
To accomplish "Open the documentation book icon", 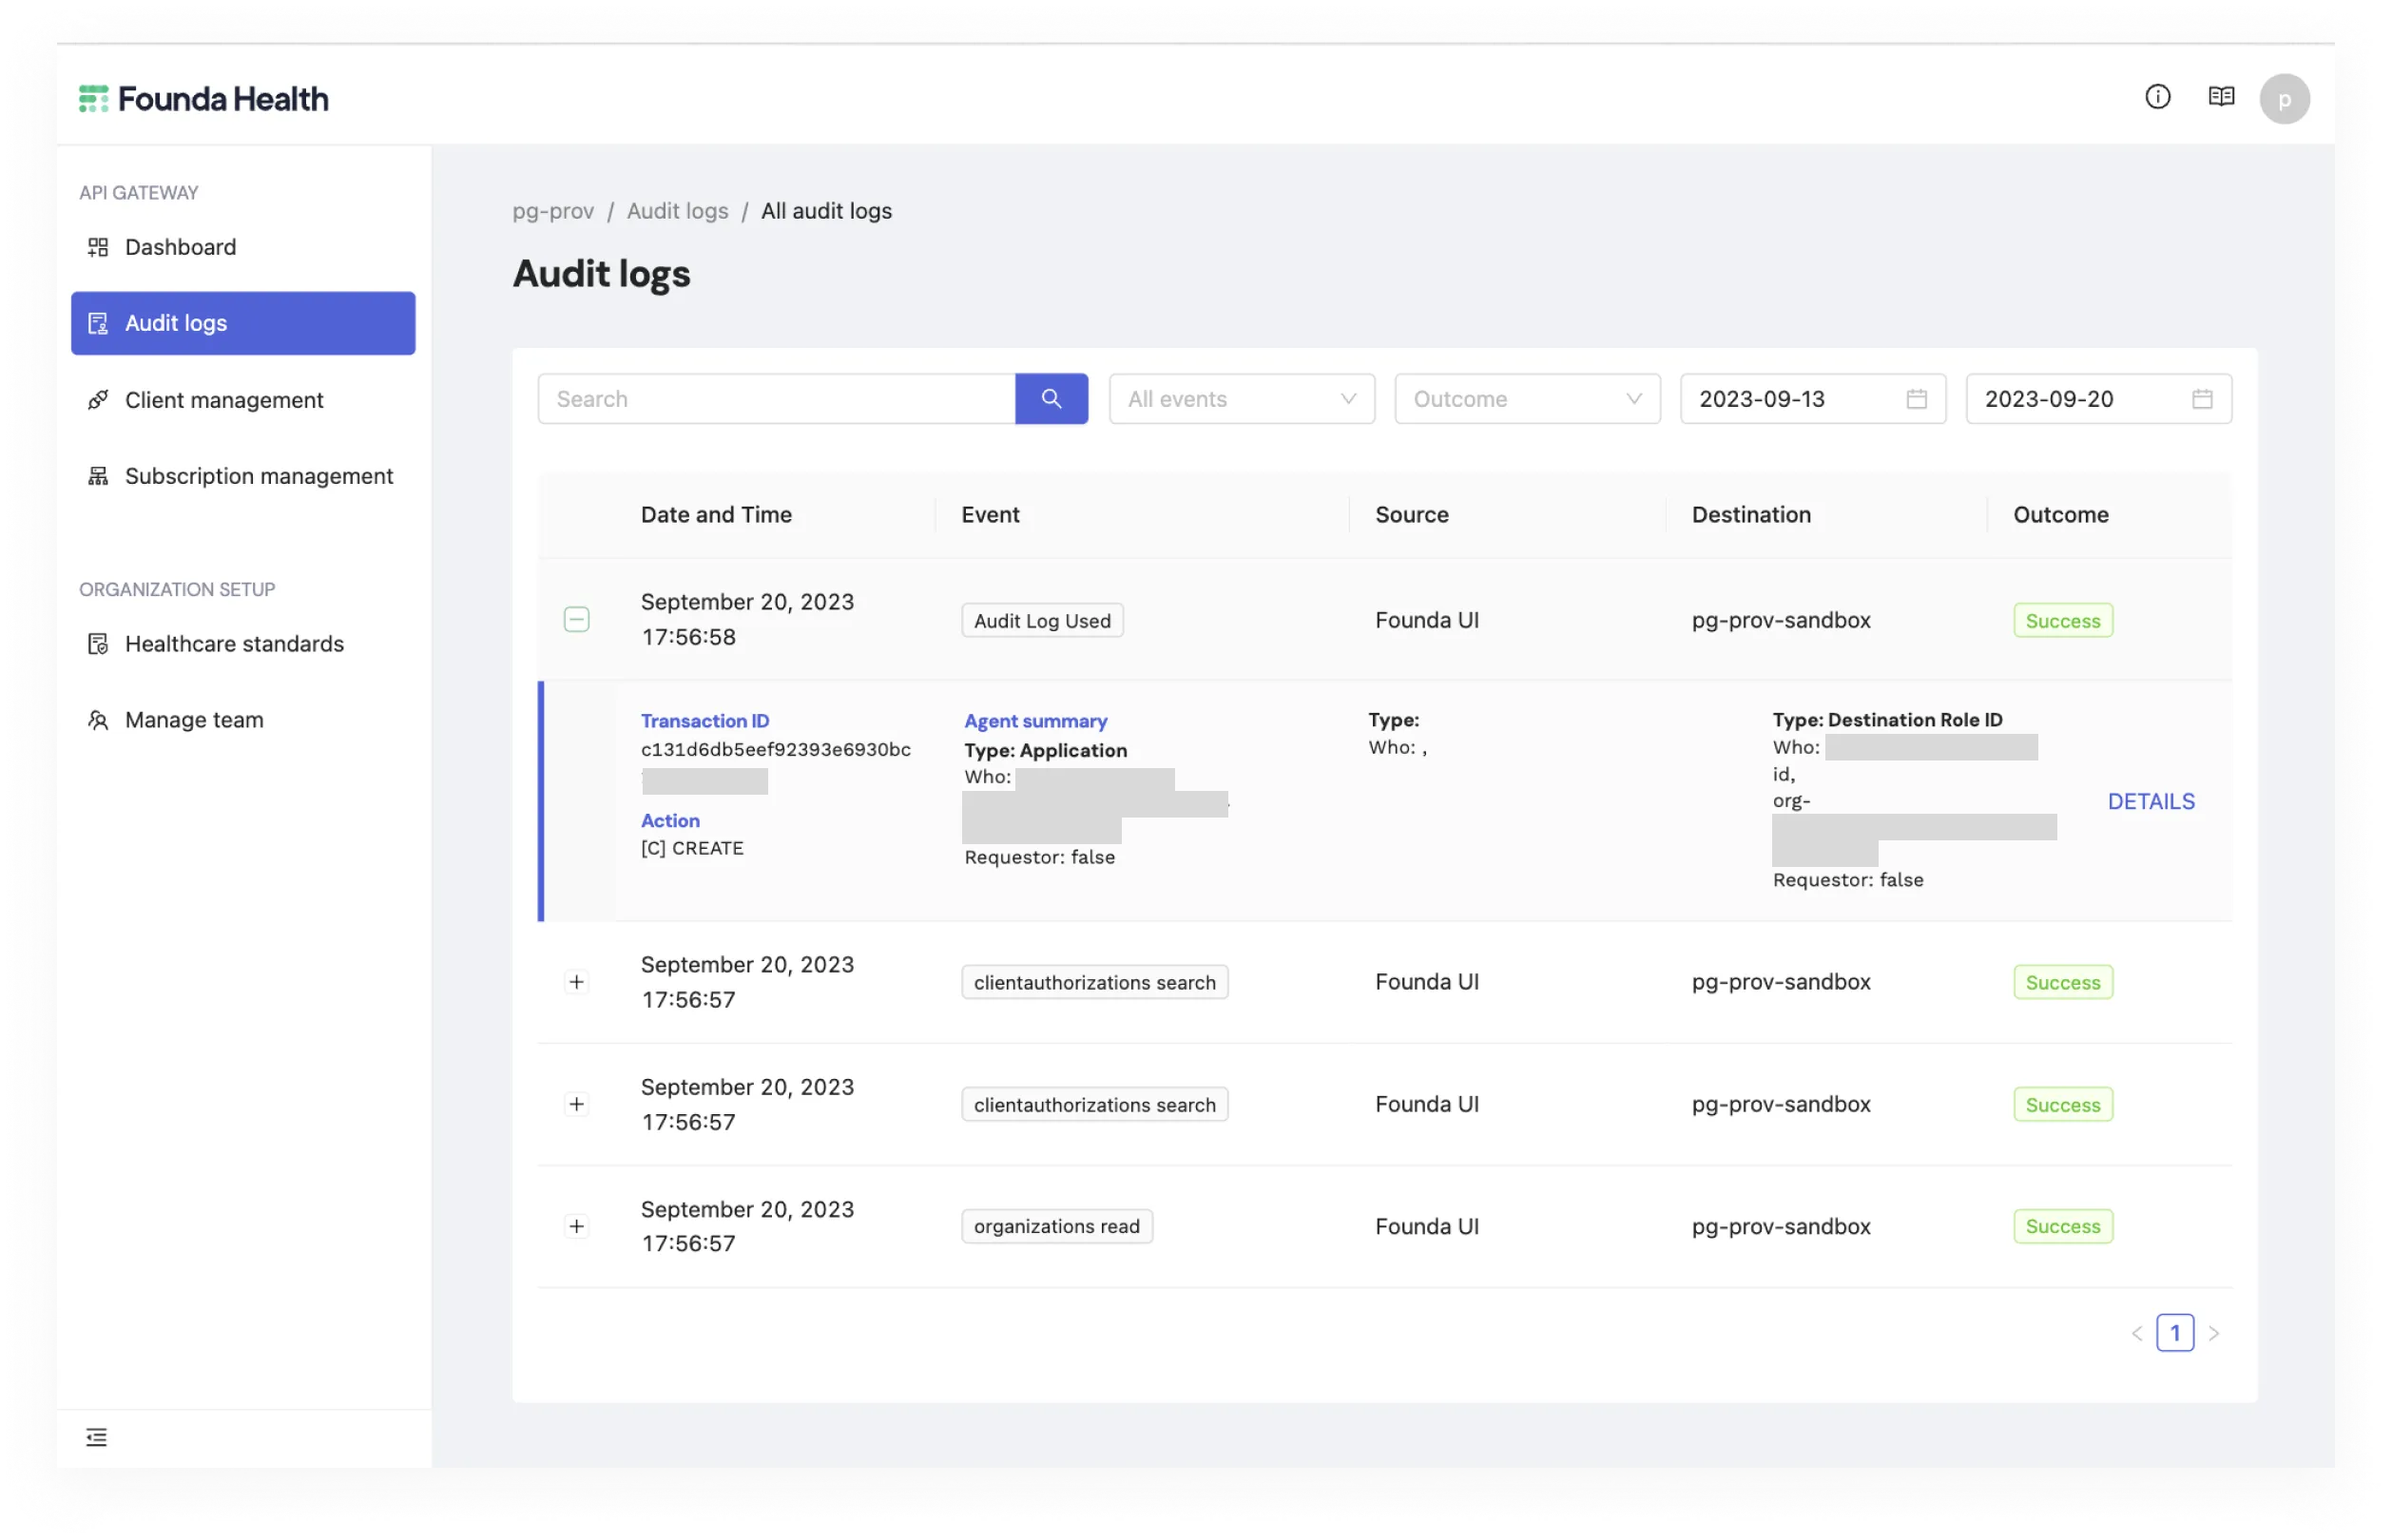I will 2220,96.
